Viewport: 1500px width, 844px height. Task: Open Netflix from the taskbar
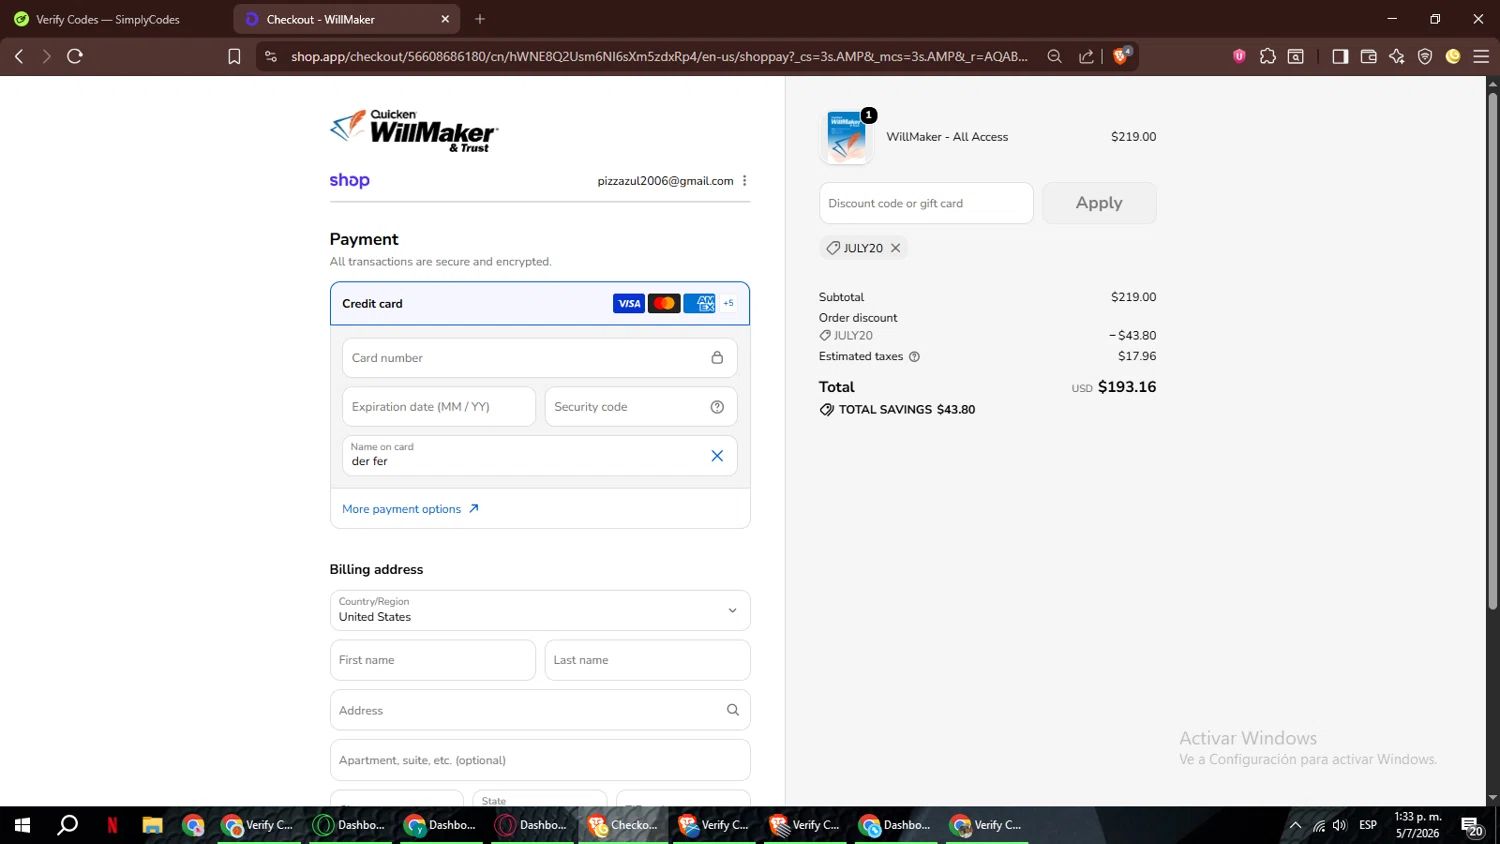(112, 825)
